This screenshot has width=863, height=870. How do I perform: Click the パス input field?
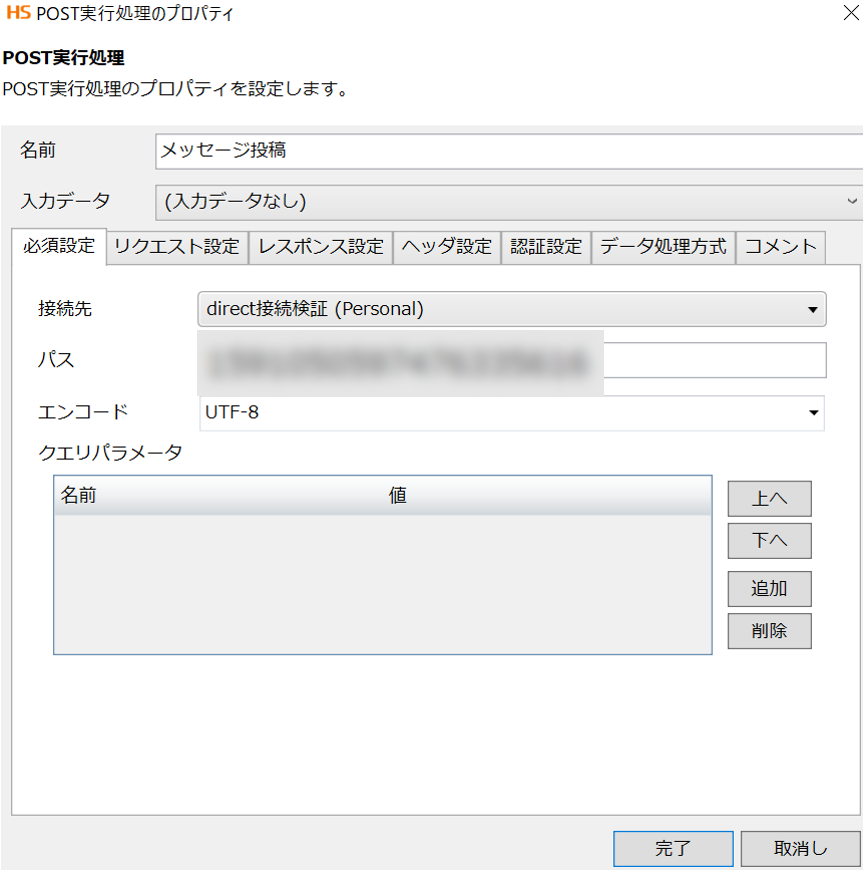[x=512, y=361]
